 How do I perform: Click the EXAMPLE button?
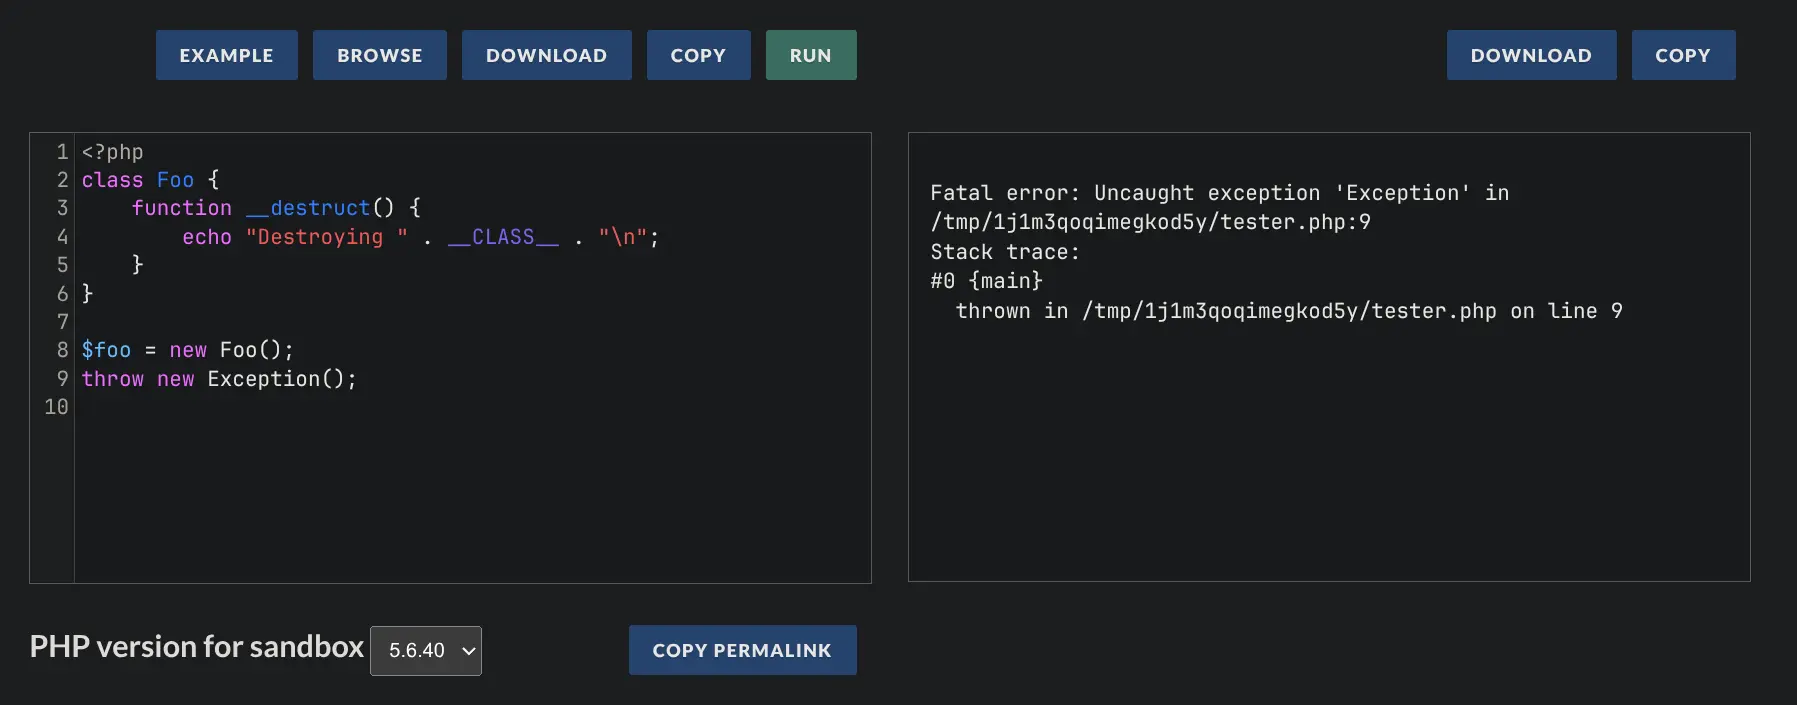226,55
